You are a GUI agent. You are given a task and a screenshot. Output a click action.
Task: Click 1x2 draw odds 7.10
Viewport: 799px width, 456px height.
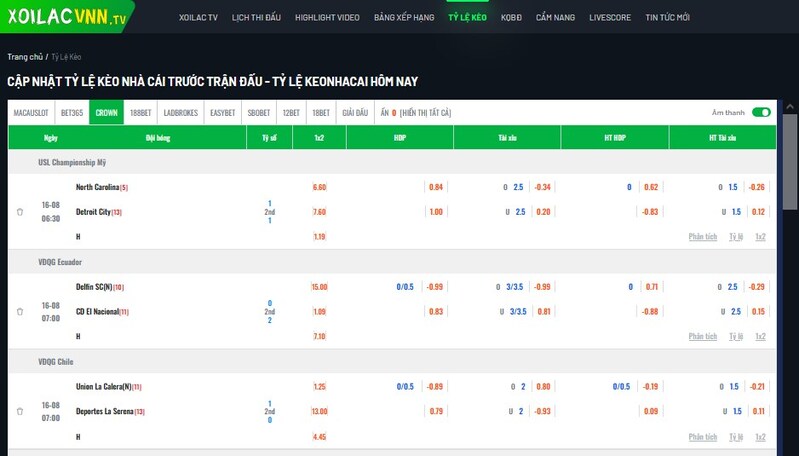(x=319, y=336)
